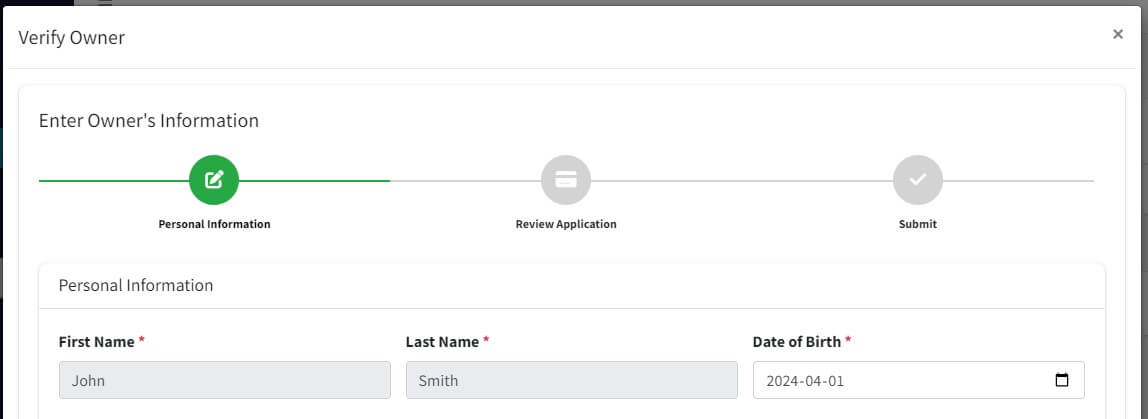Close the Verify Owner dialog

click(x=1117, y=34)
